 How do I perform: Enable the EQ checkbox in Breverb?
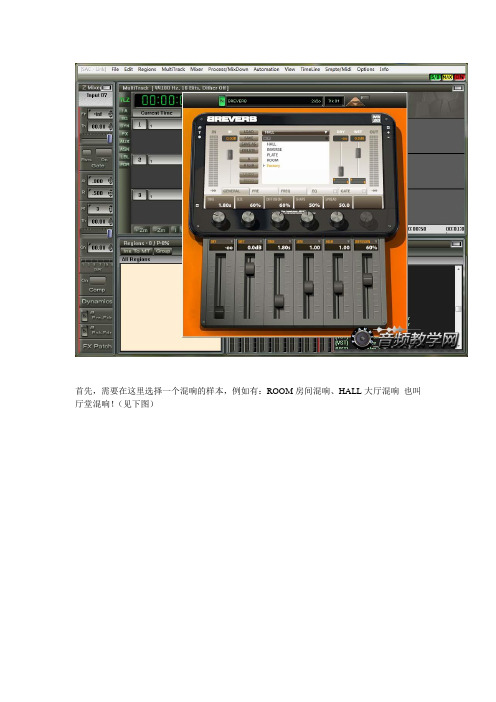click(x=336, y=191)
